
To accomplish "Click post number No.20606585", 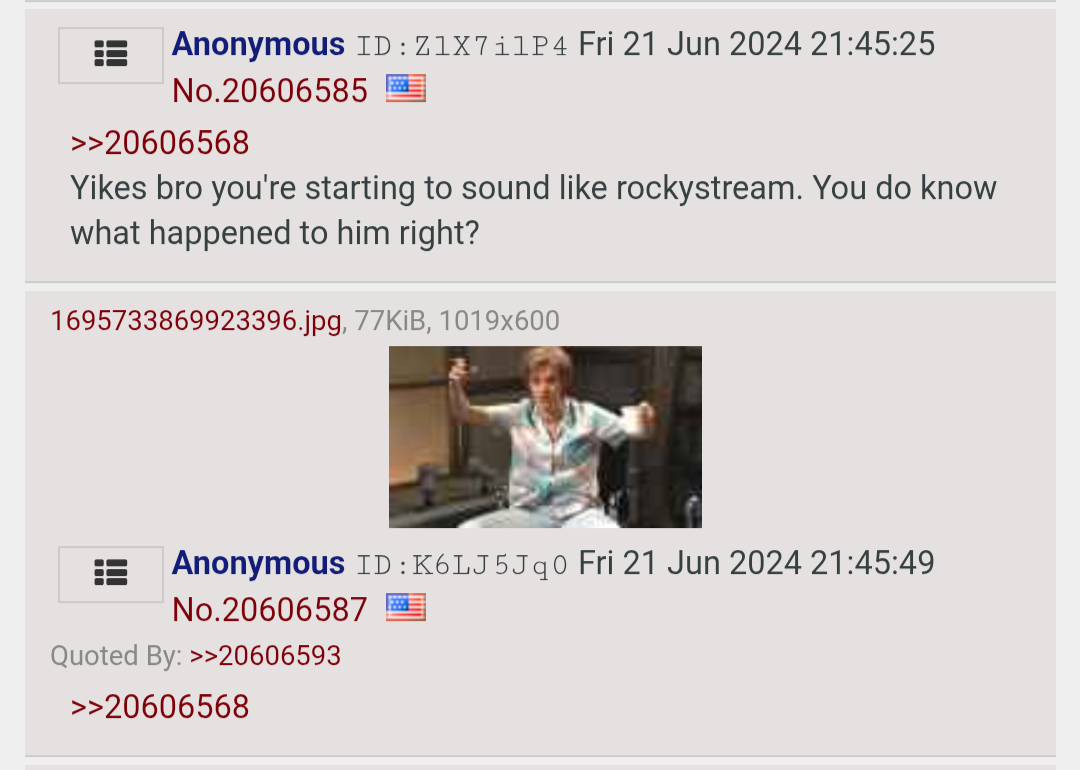I will (270, 91).
